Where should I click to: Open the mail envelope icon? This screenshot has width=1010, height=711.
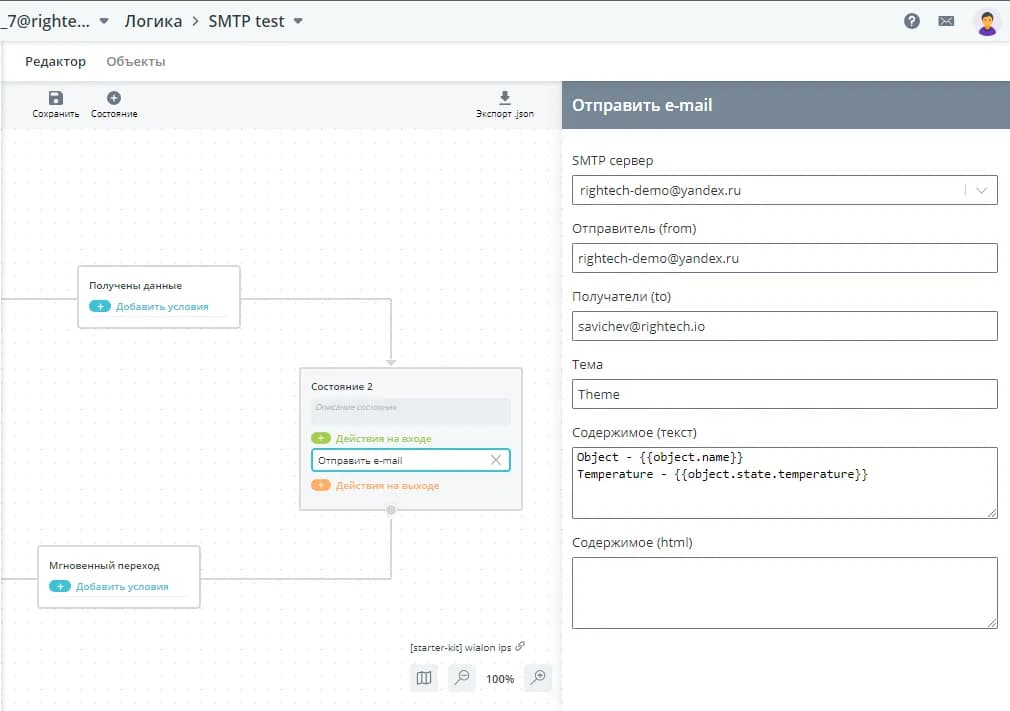pos(946,21)
